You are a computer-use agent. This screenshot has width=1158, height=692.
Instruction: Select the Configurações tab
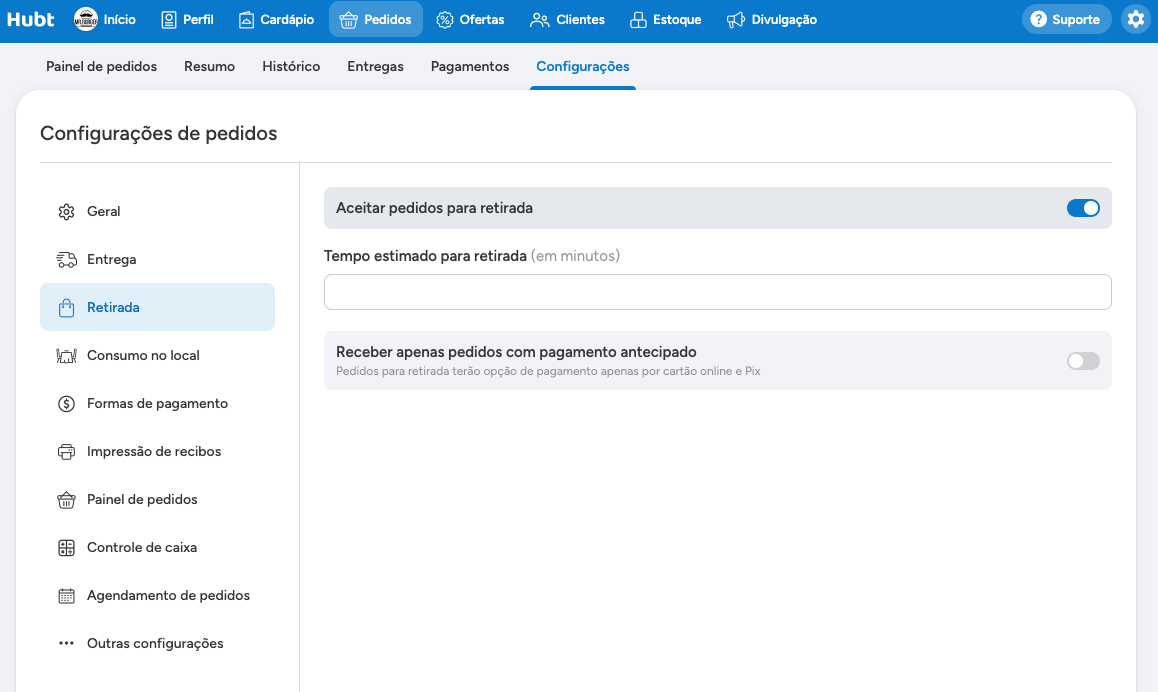tap(583, 66)
